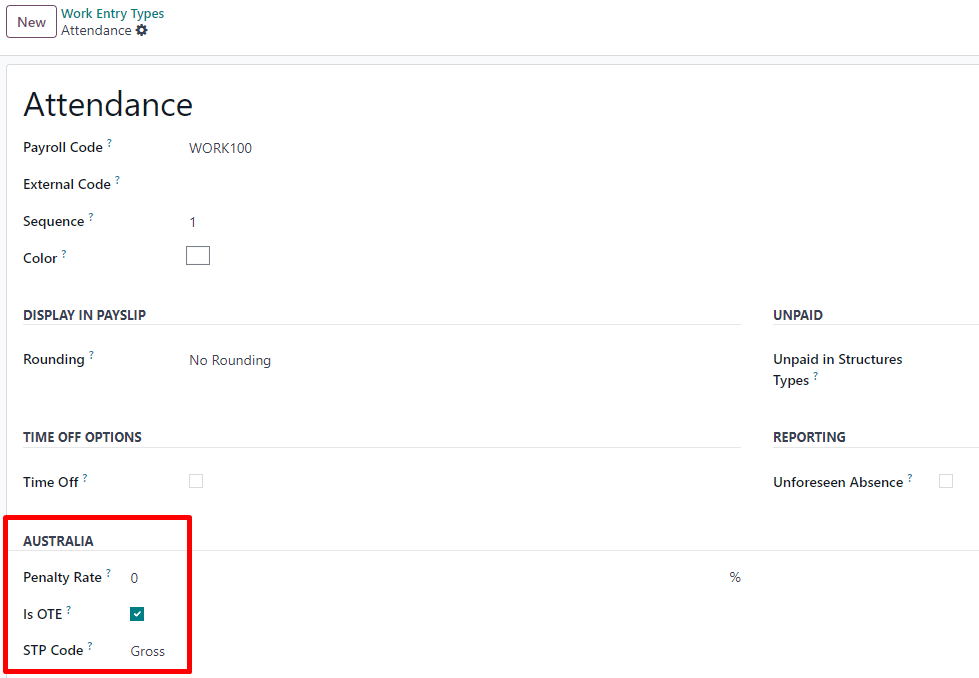Open the Rounding selection showing No Rounding

point(230,360)
